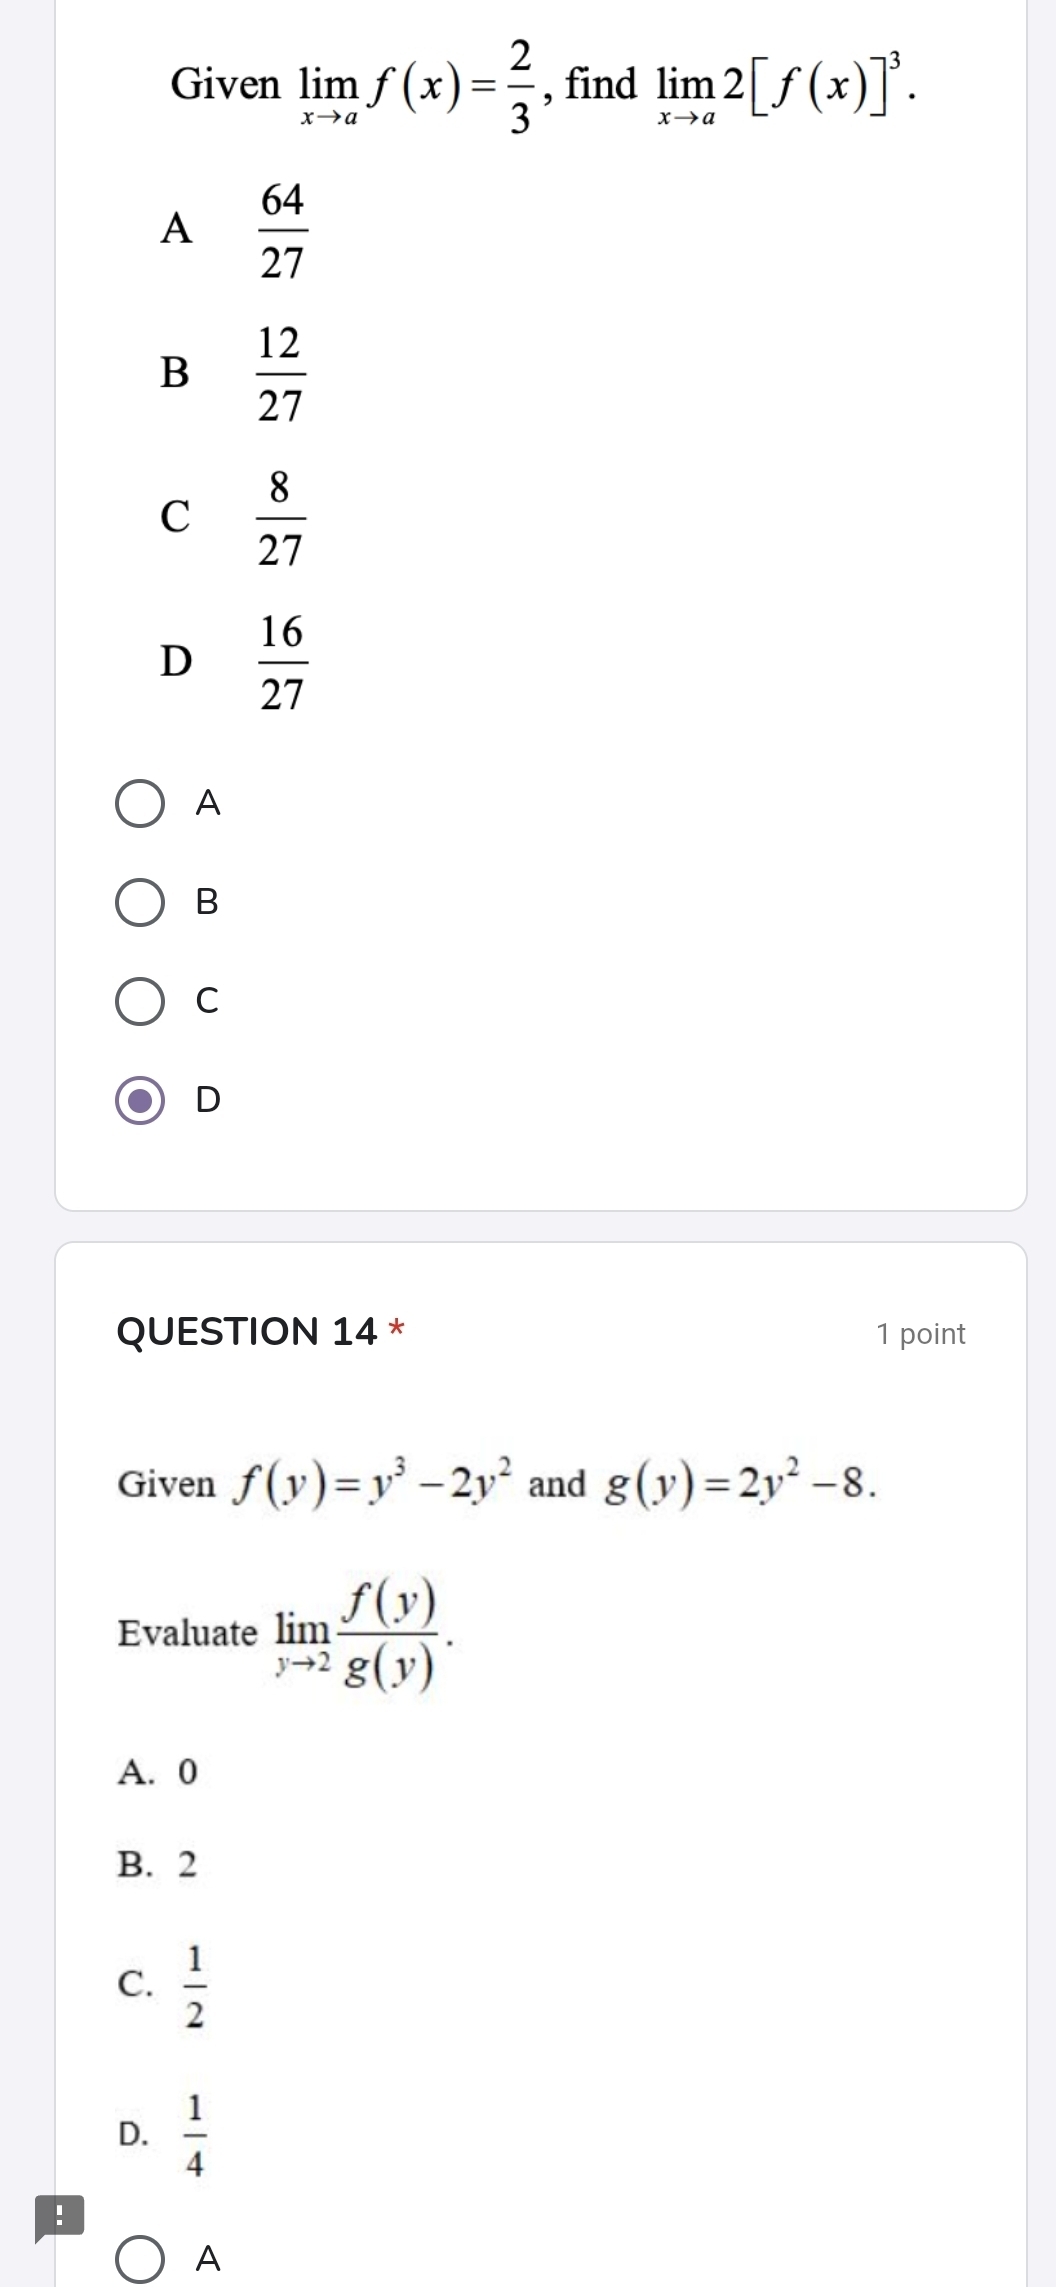The image size is (1056, 2287).
Task: Click the "B. 2" choice in Question 14
Action: [158, 1865]
